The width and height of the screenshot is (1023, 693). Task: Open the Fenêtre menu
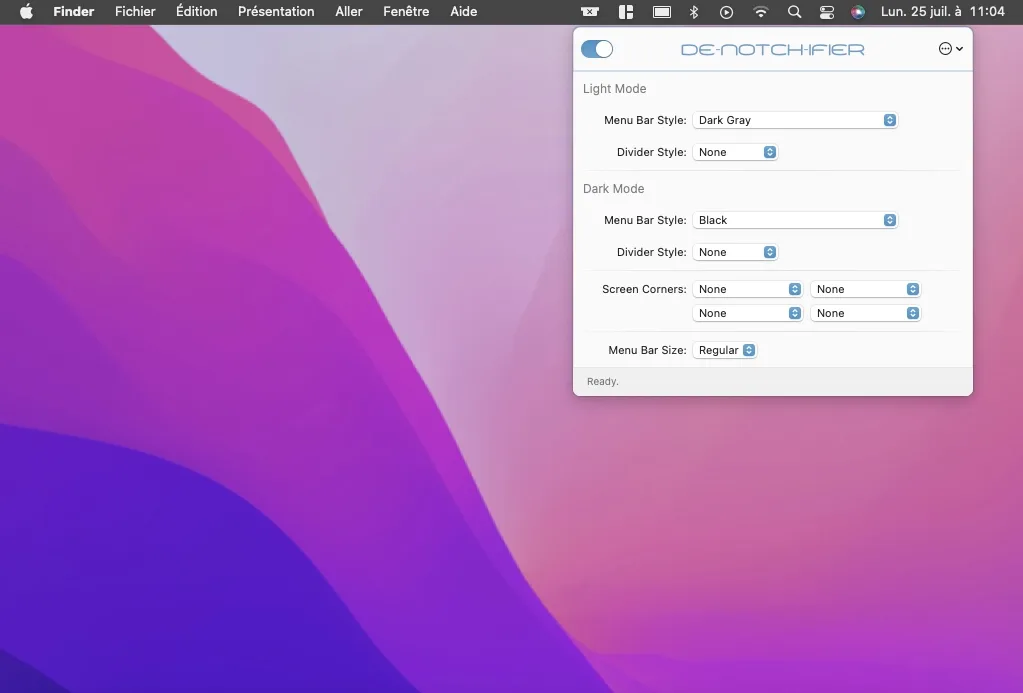[406, 12]
